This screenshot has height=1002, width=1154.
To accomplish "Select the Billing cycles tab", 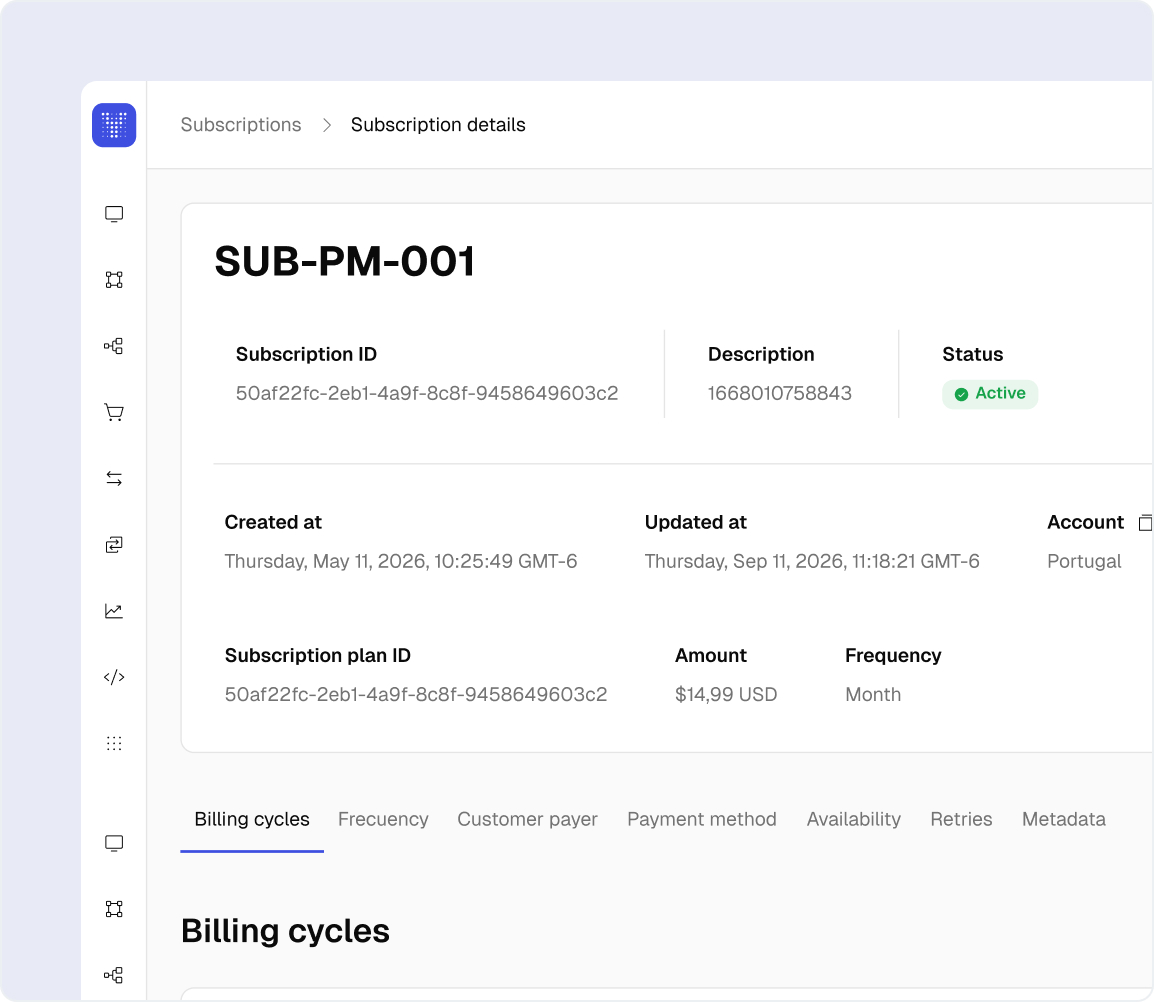I will [252, 819].
